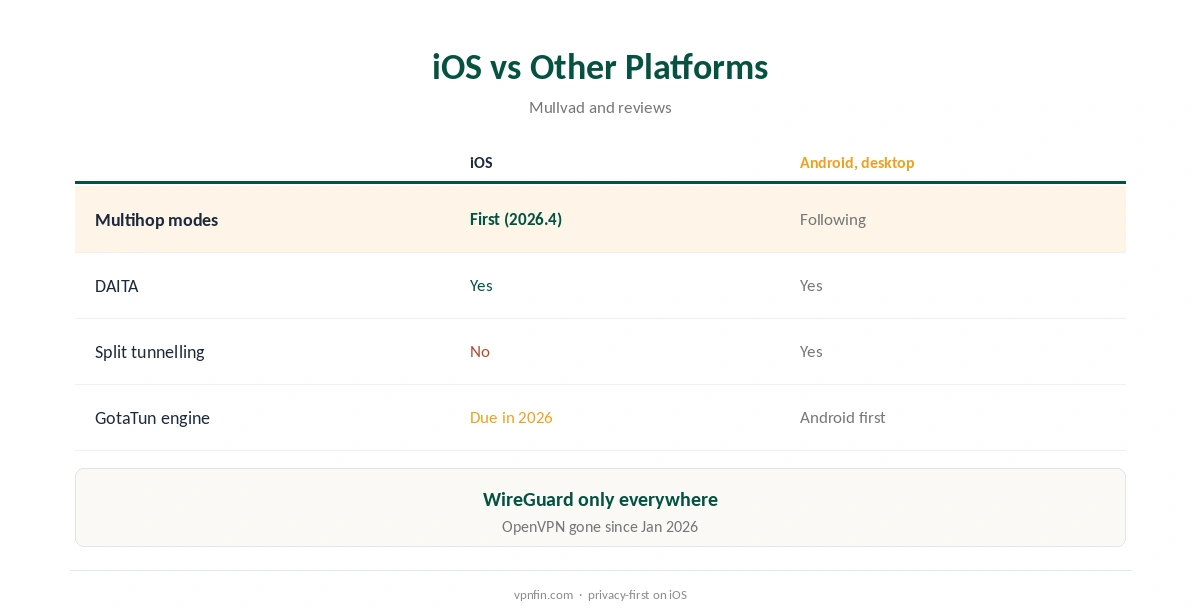Select the gray "Yes" in the DAITA row
This screenshot has height=614, width=1200.
(811, 285)
